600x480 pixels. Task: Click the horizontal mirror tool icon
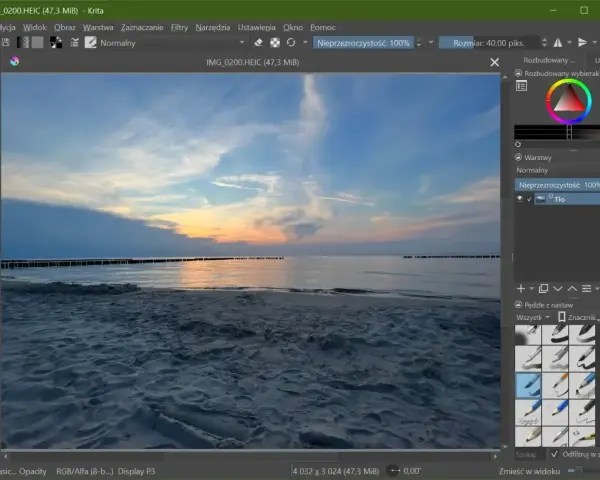pyautogui.click(x=558, y=42)
